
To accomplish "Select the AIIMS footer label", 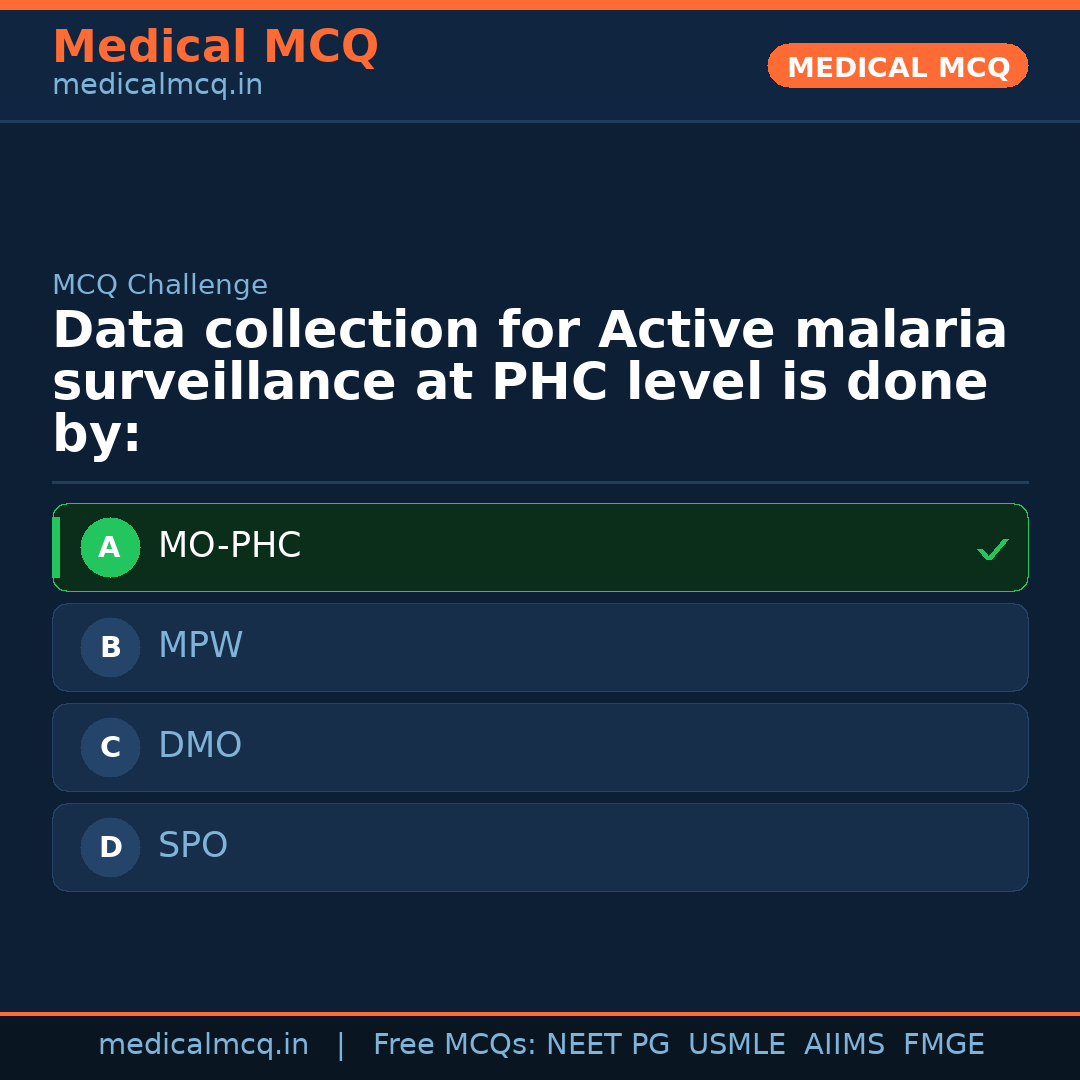I will [x=844, y=1045].
